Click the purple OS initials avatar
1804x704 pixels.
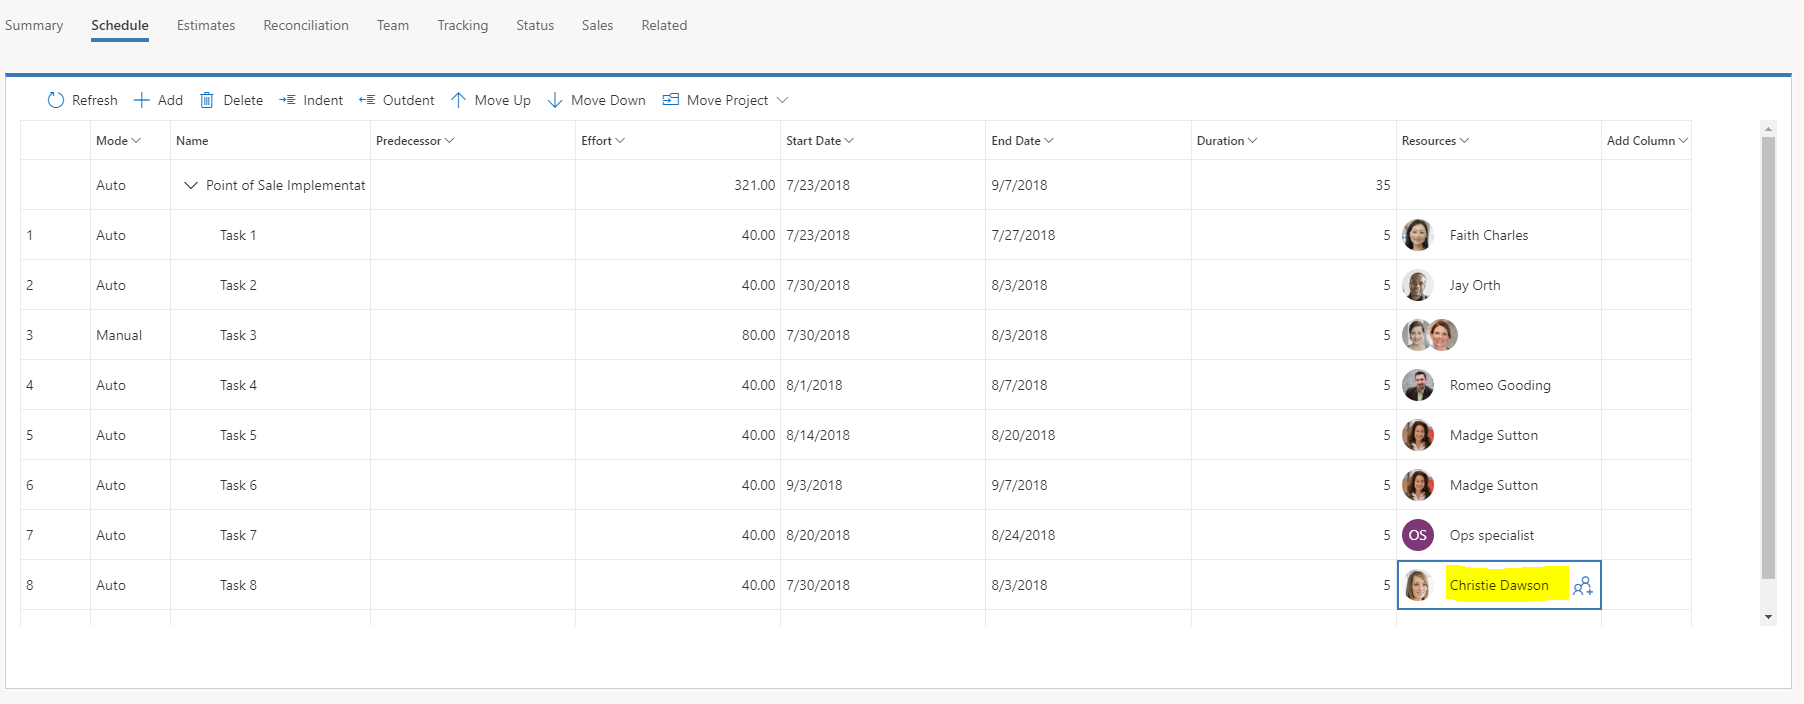[1418, 535]
